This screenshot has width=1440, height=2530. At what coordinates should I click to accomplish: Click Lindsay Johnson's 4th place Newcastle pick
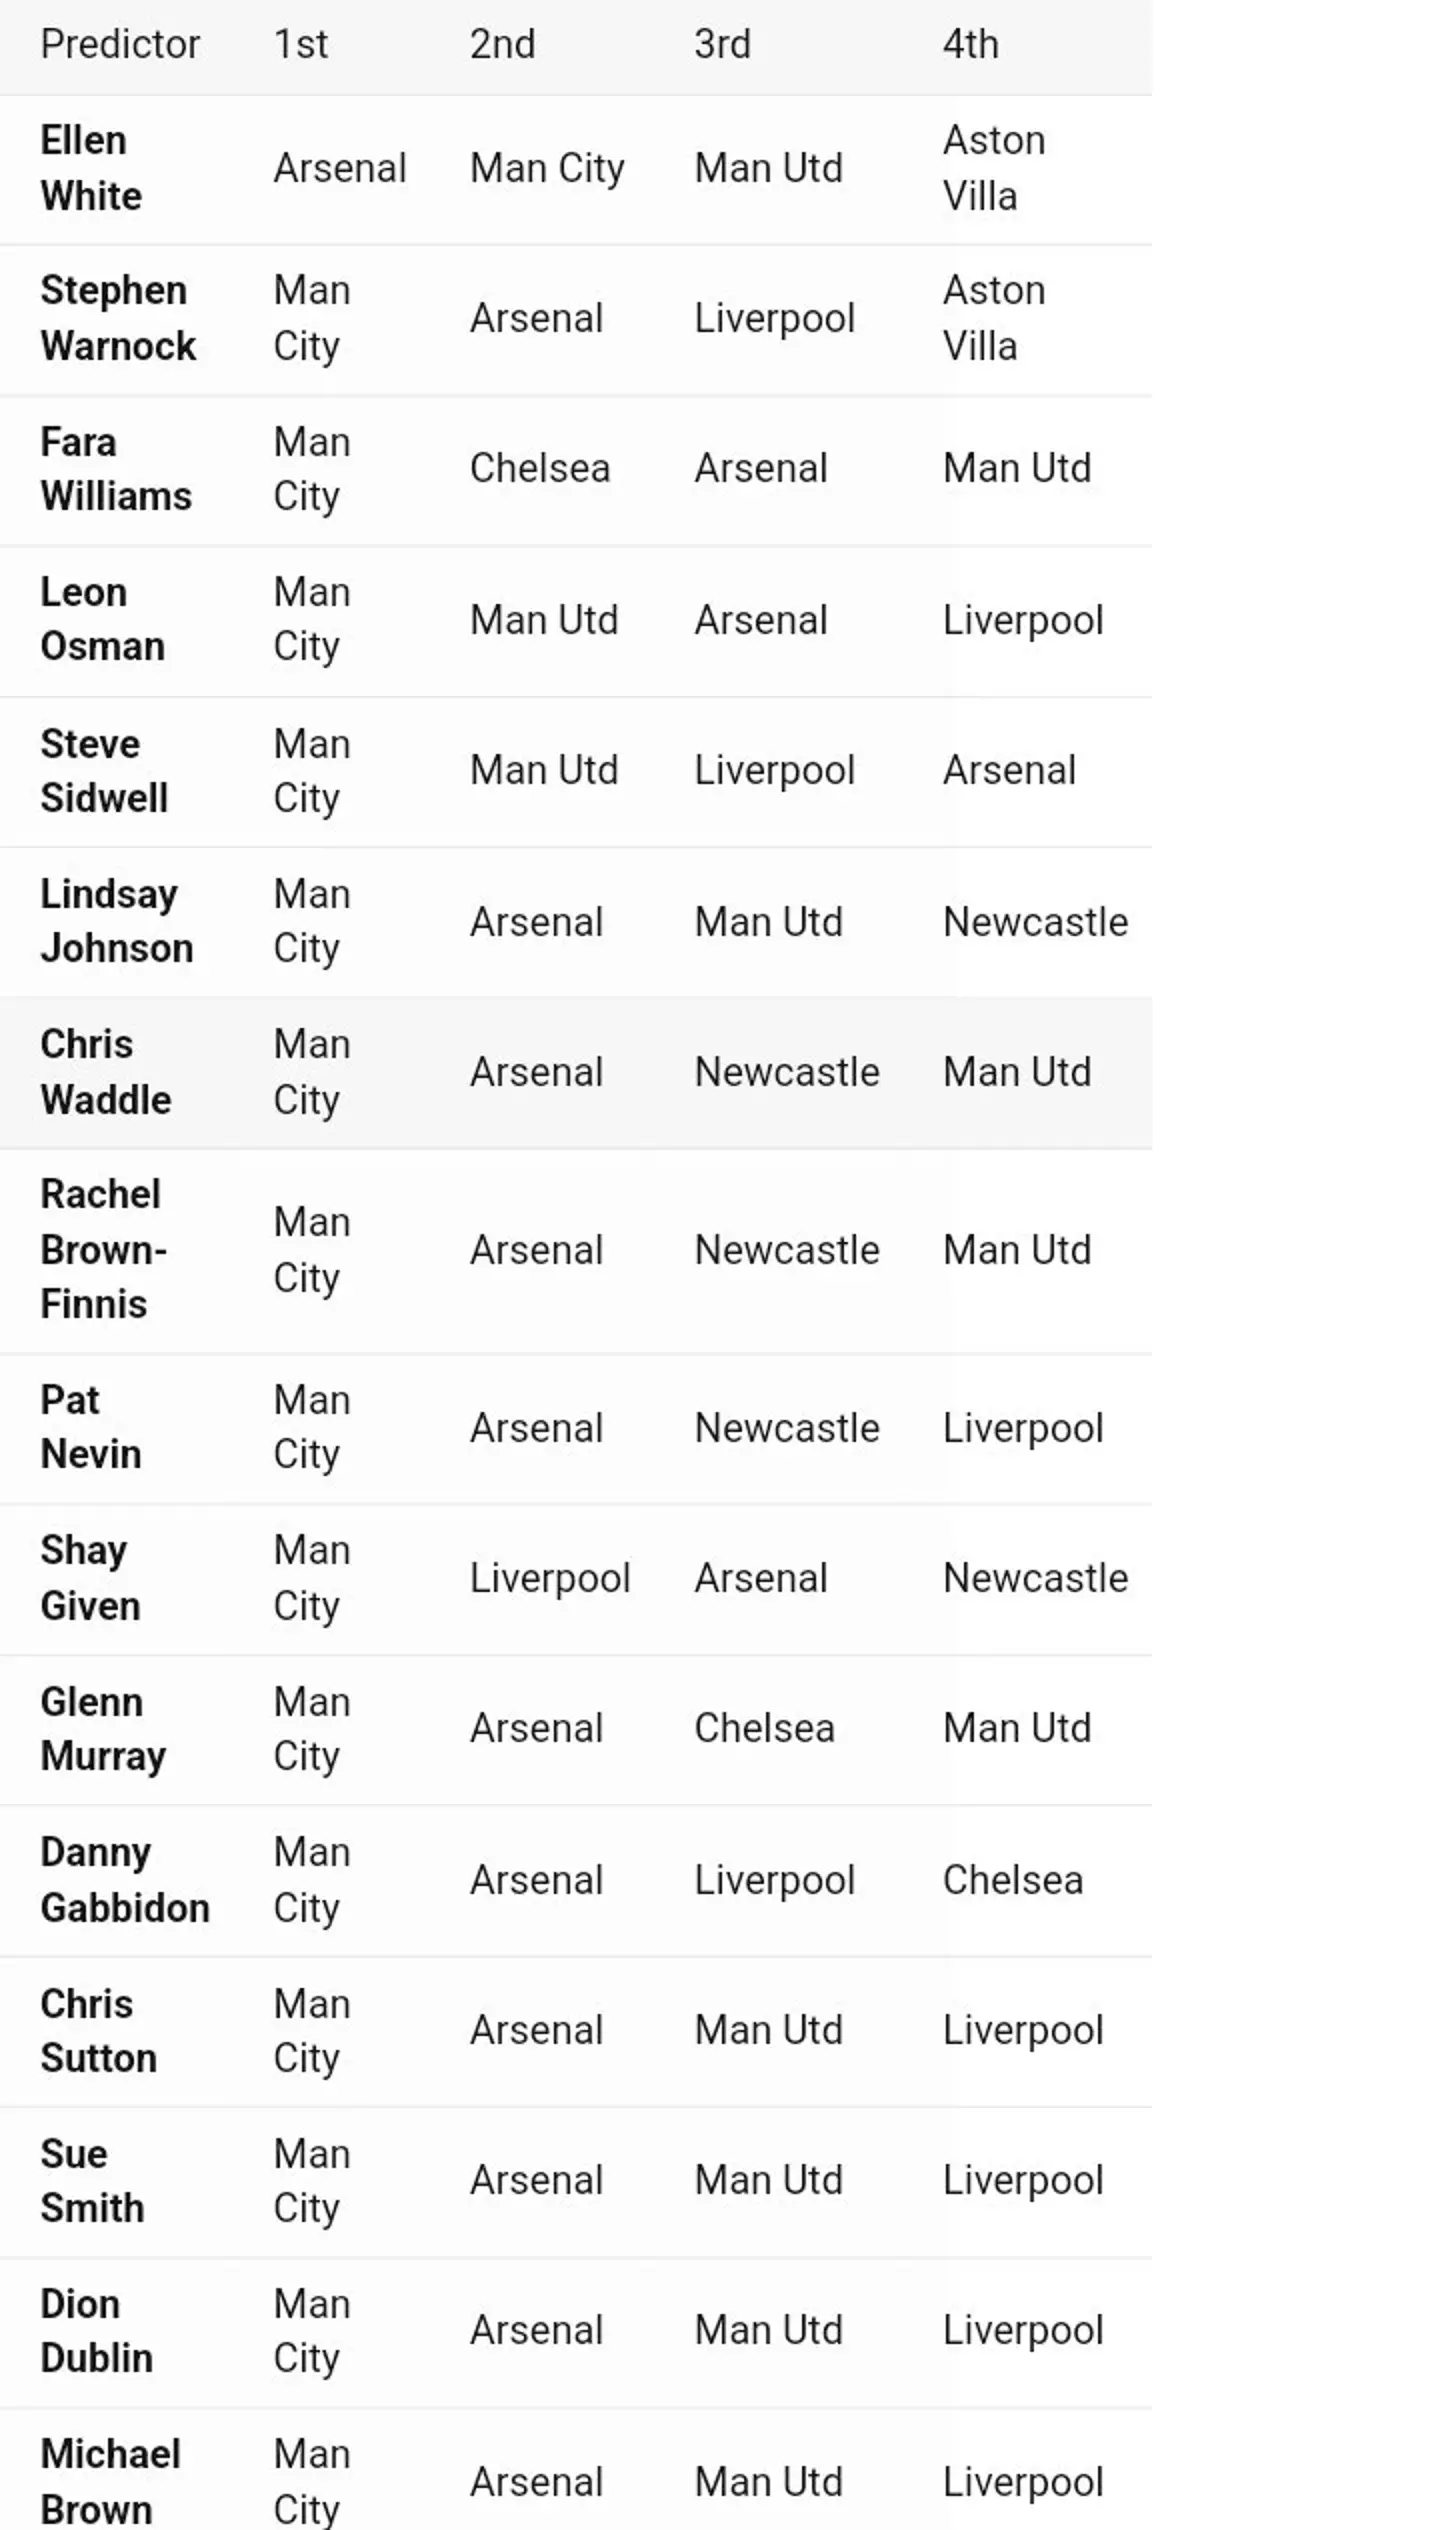(x=1035, y=922)
